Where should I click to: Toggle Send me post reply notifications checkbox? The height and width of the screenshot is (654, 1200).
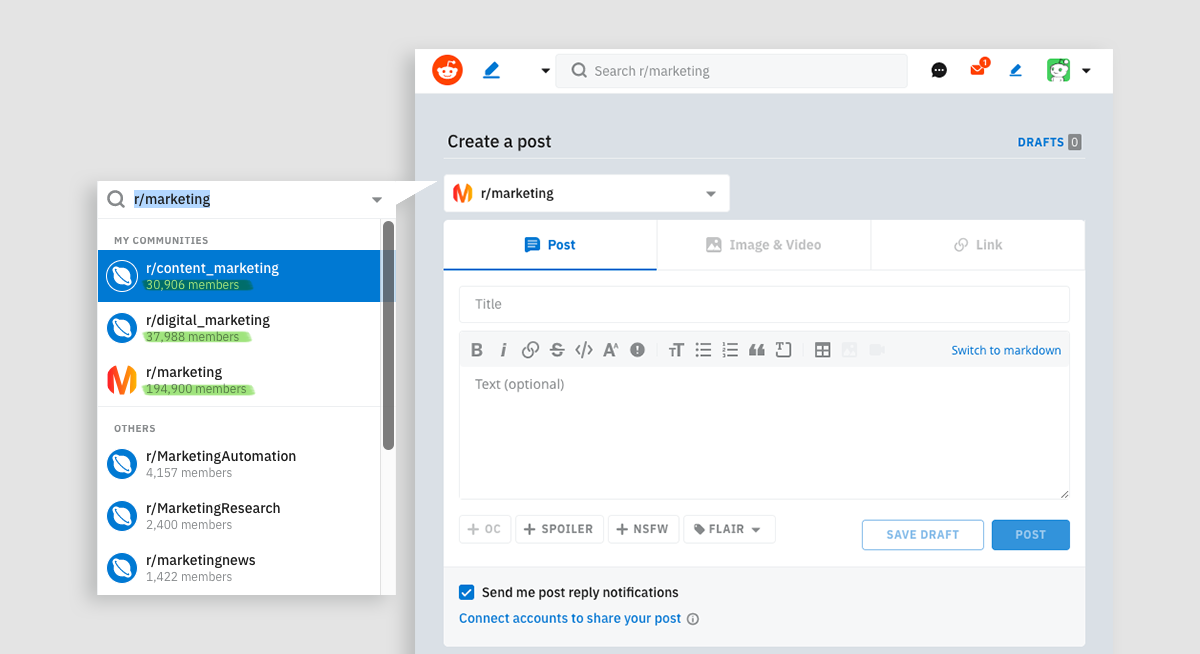tap(467, 592)
